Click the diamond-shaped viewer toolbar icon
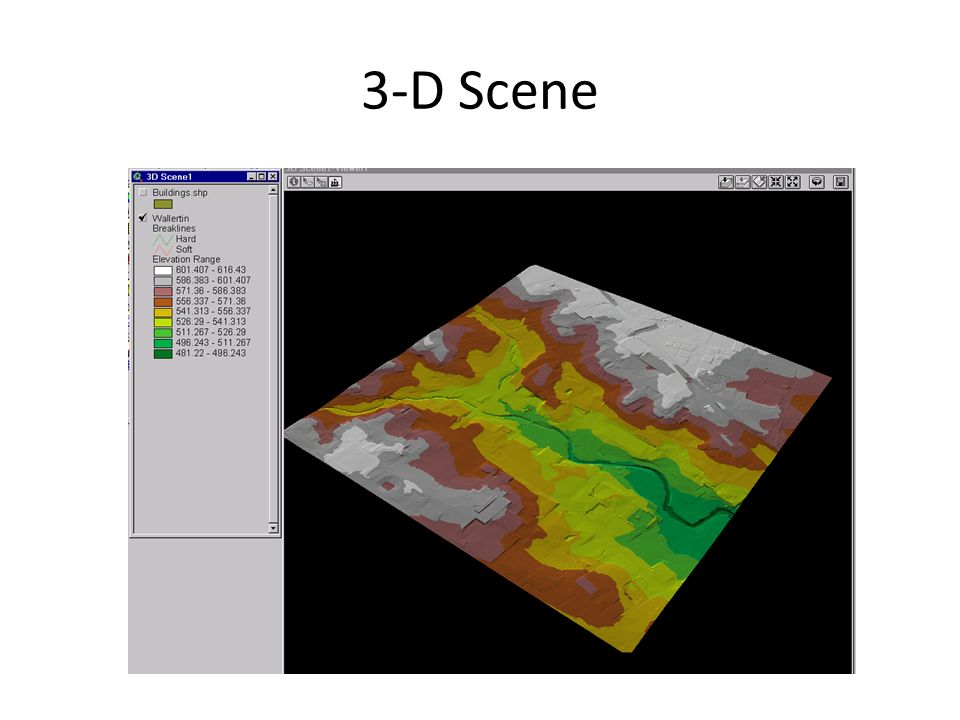Viewport: 960px width, 720px height. pos(759,182)
